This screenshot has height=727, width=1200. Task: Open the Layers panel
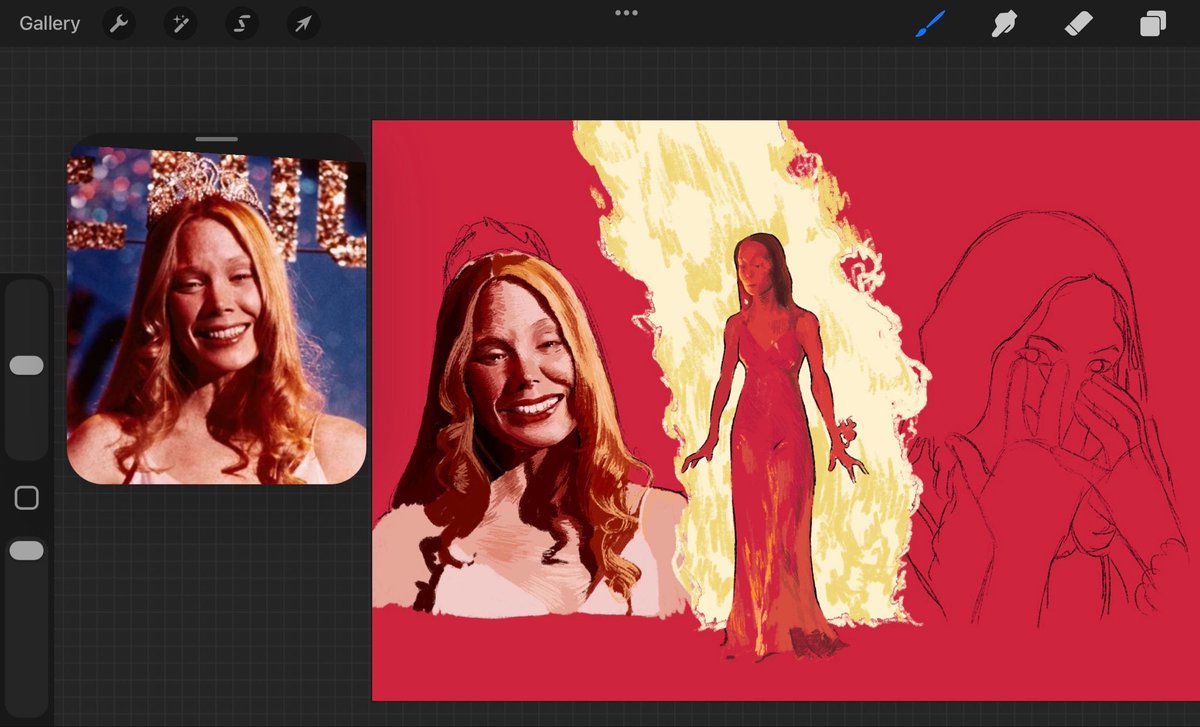tap(1153, 23)
